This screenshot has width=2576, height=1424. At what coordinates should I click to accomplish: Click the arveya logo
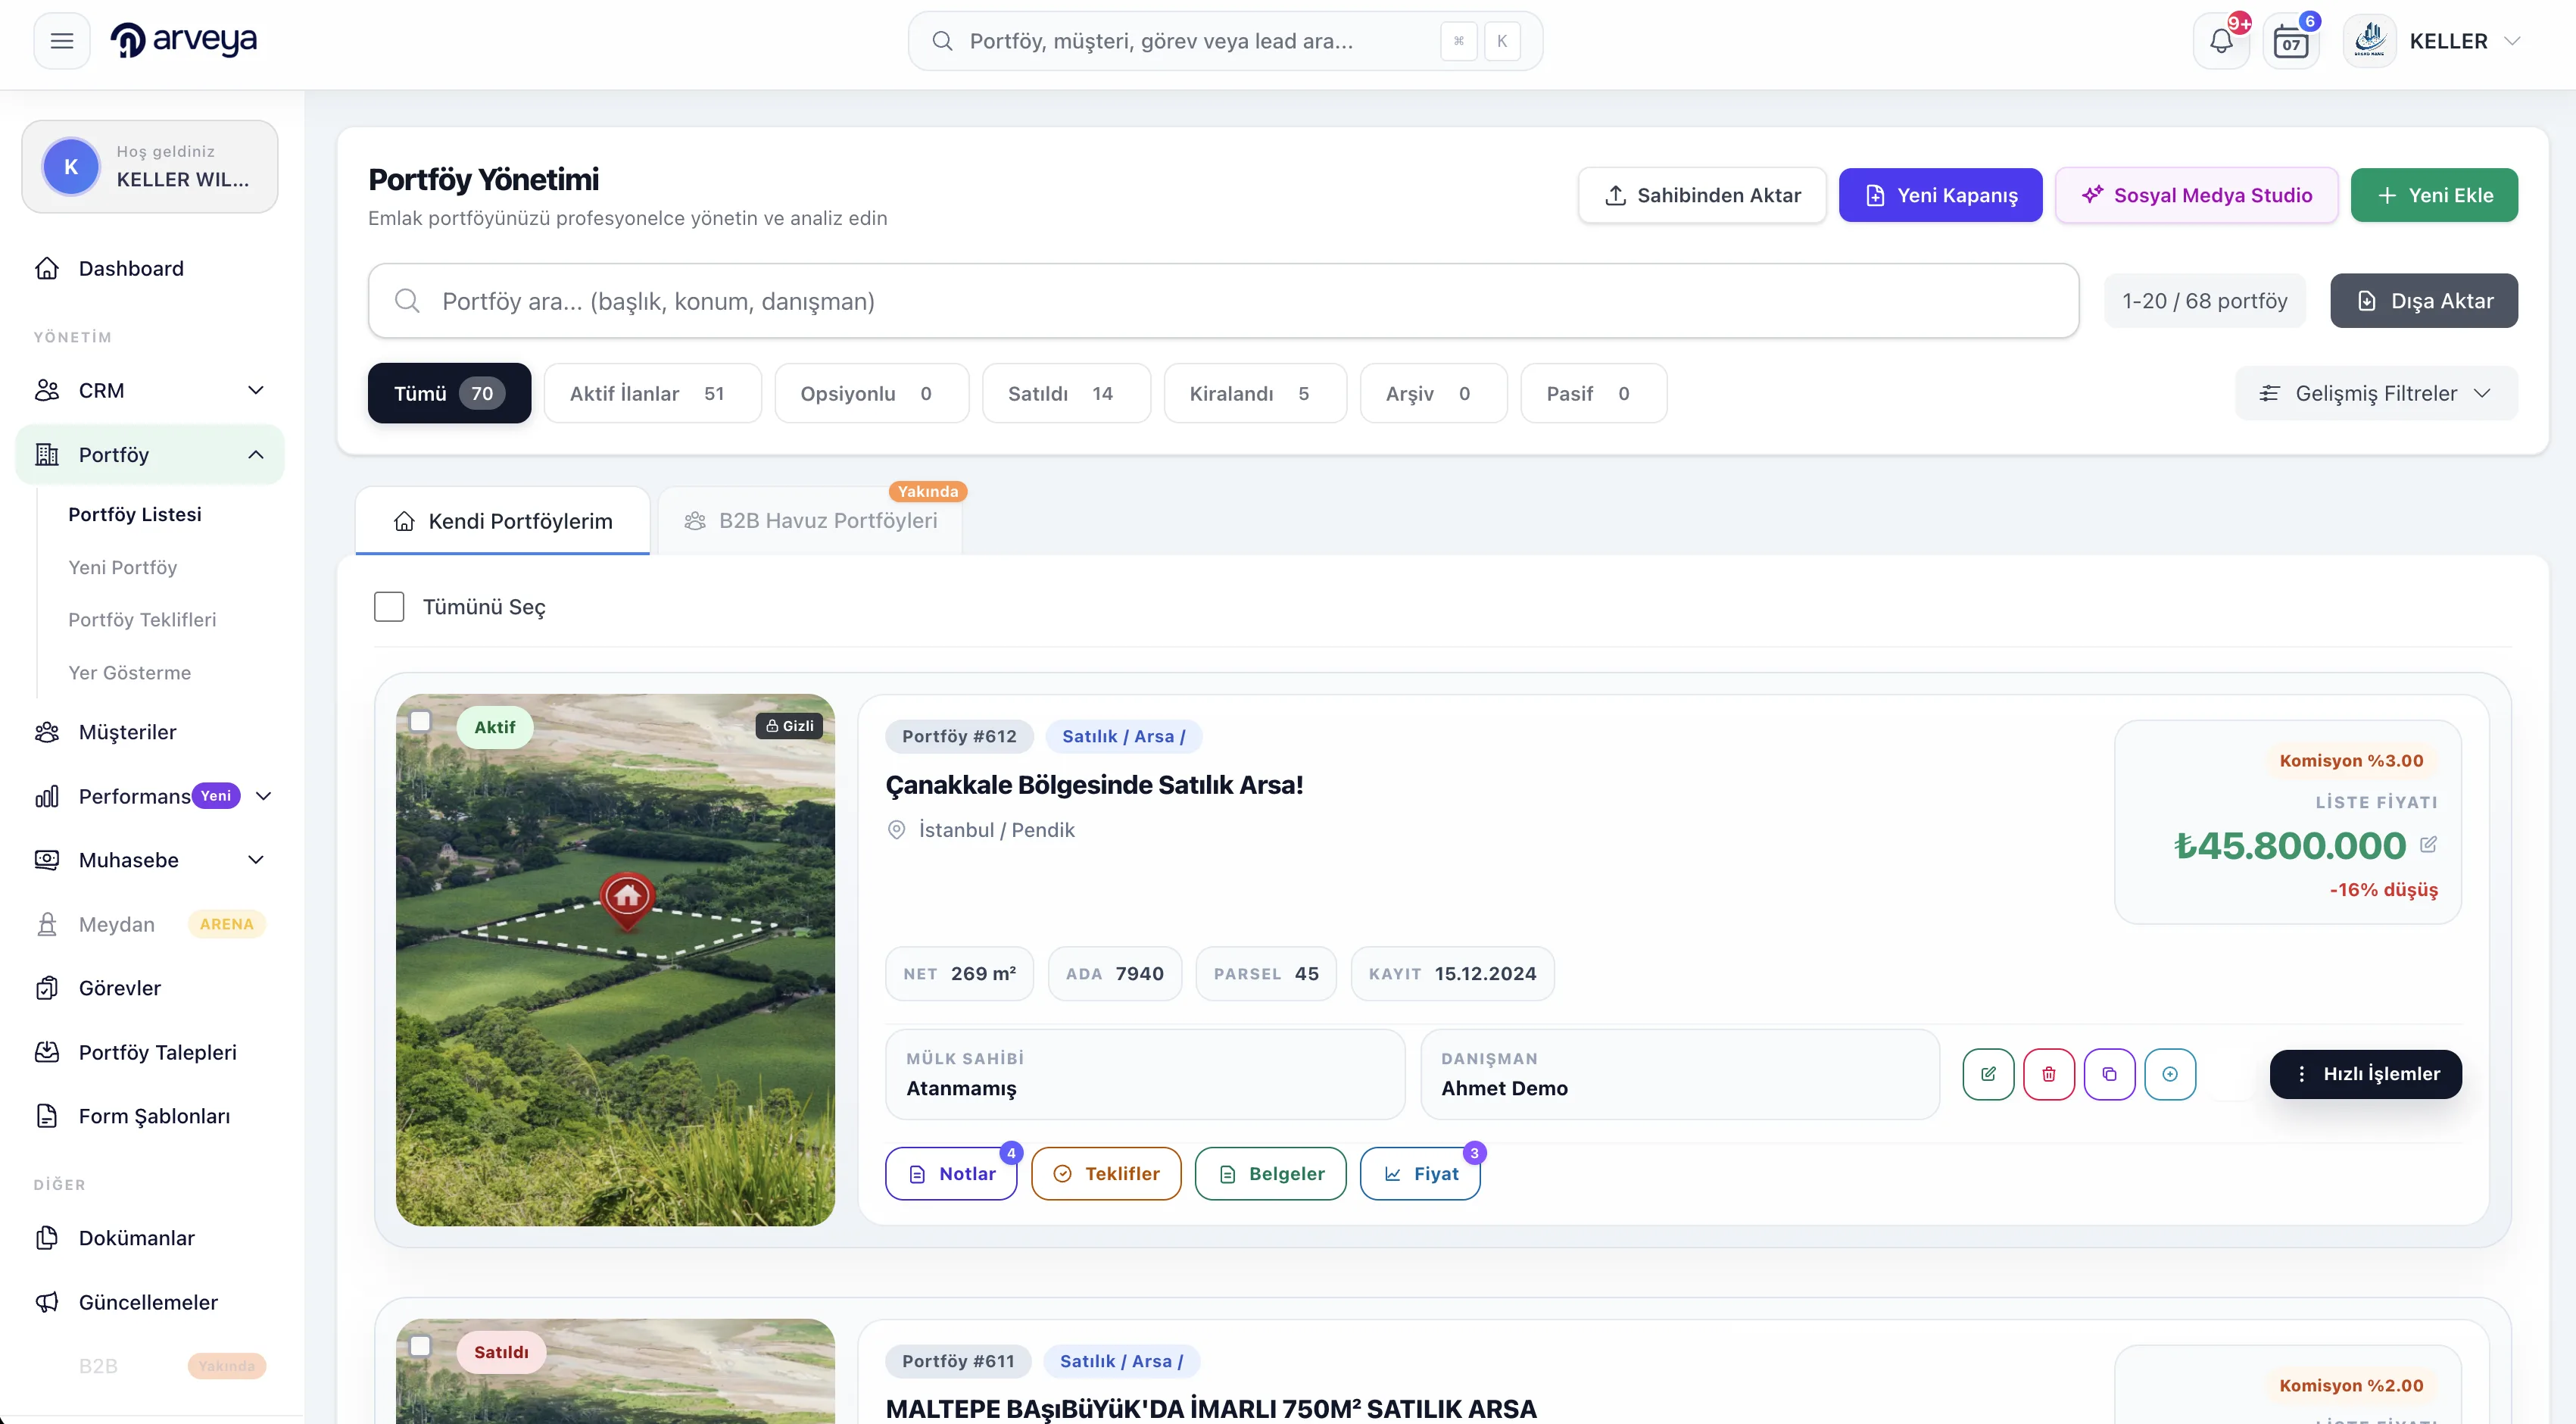(x=183, y=40)
